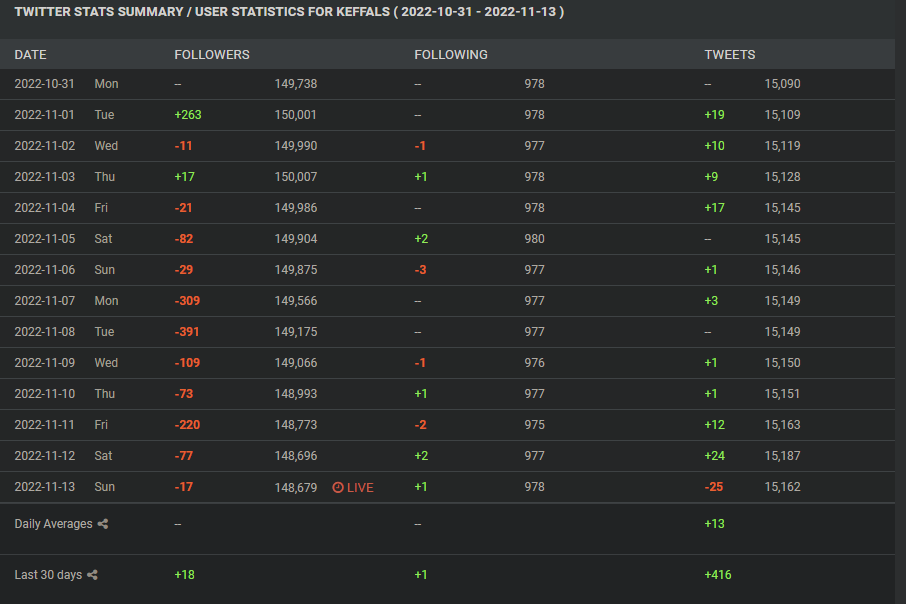Click the +416 tweets 30-day total
Image resolution: width=906 pixels, height=604 pixels.
point(718,575)
